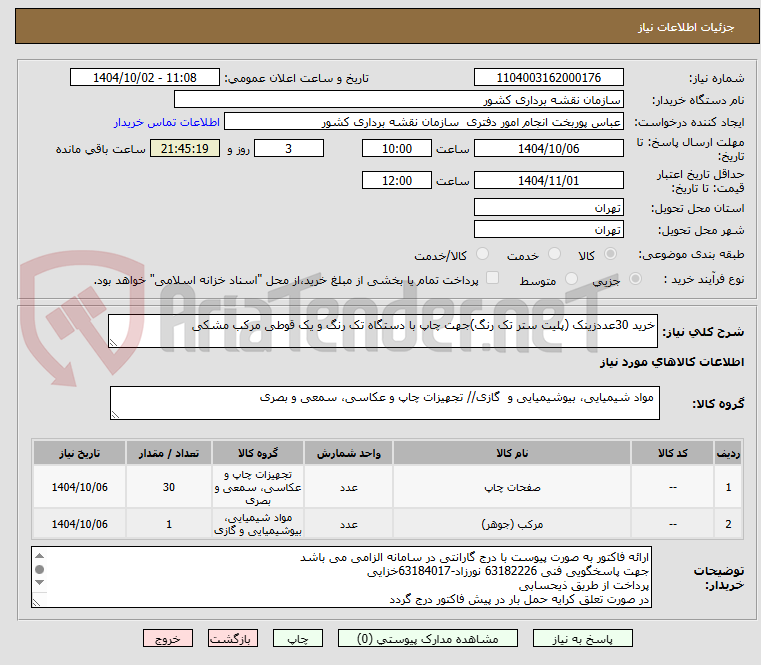Click quantity 1 in the مرکب row

click(168, 524)
